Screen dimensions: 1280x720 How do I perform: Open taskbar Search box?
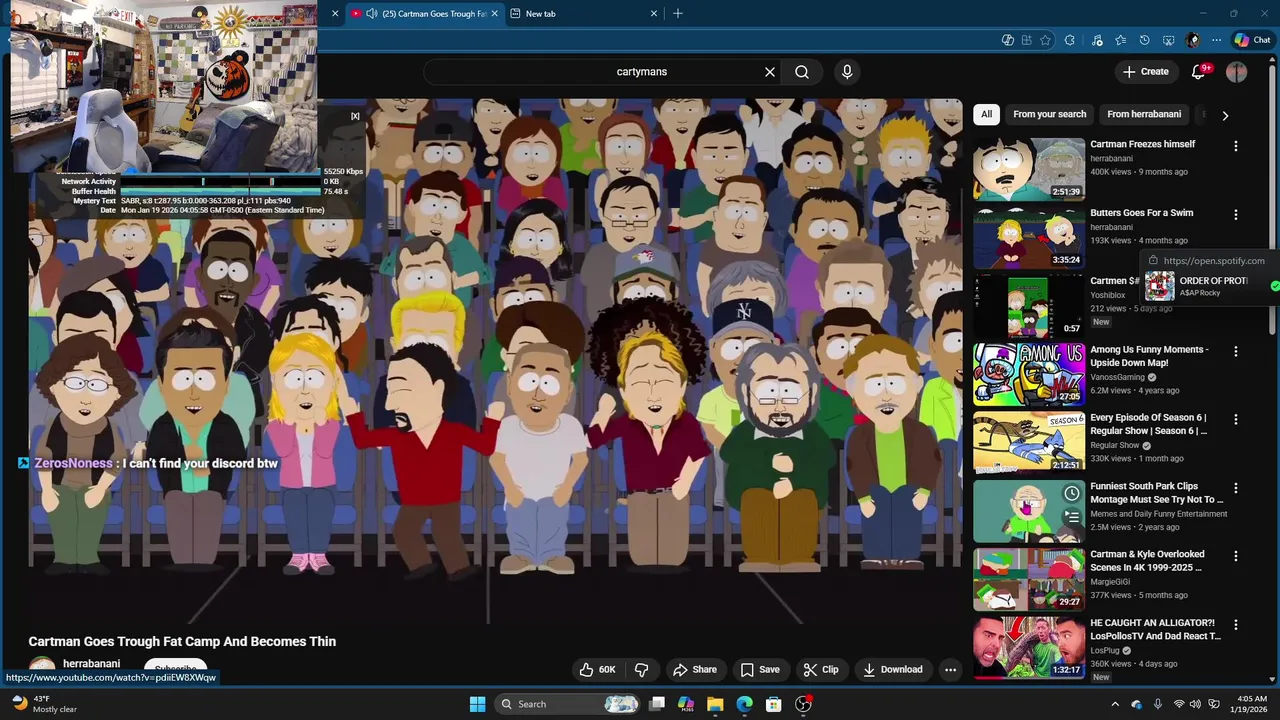567,704
